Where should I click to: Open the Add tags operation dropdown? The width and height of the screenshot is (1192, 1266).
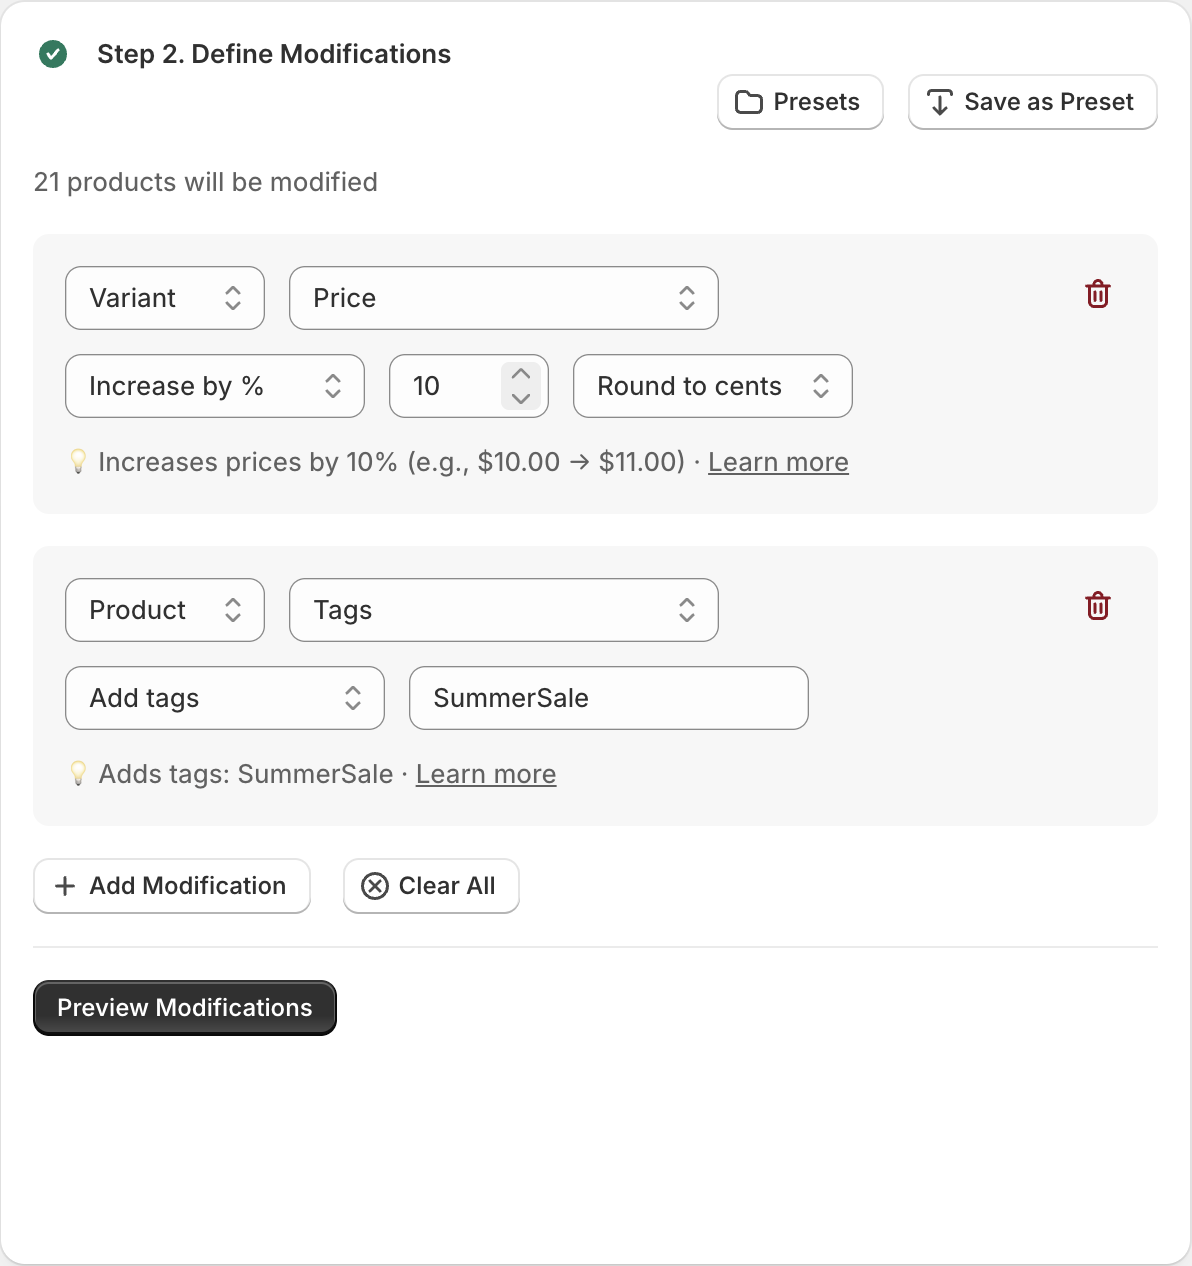(x=225, y=698)
